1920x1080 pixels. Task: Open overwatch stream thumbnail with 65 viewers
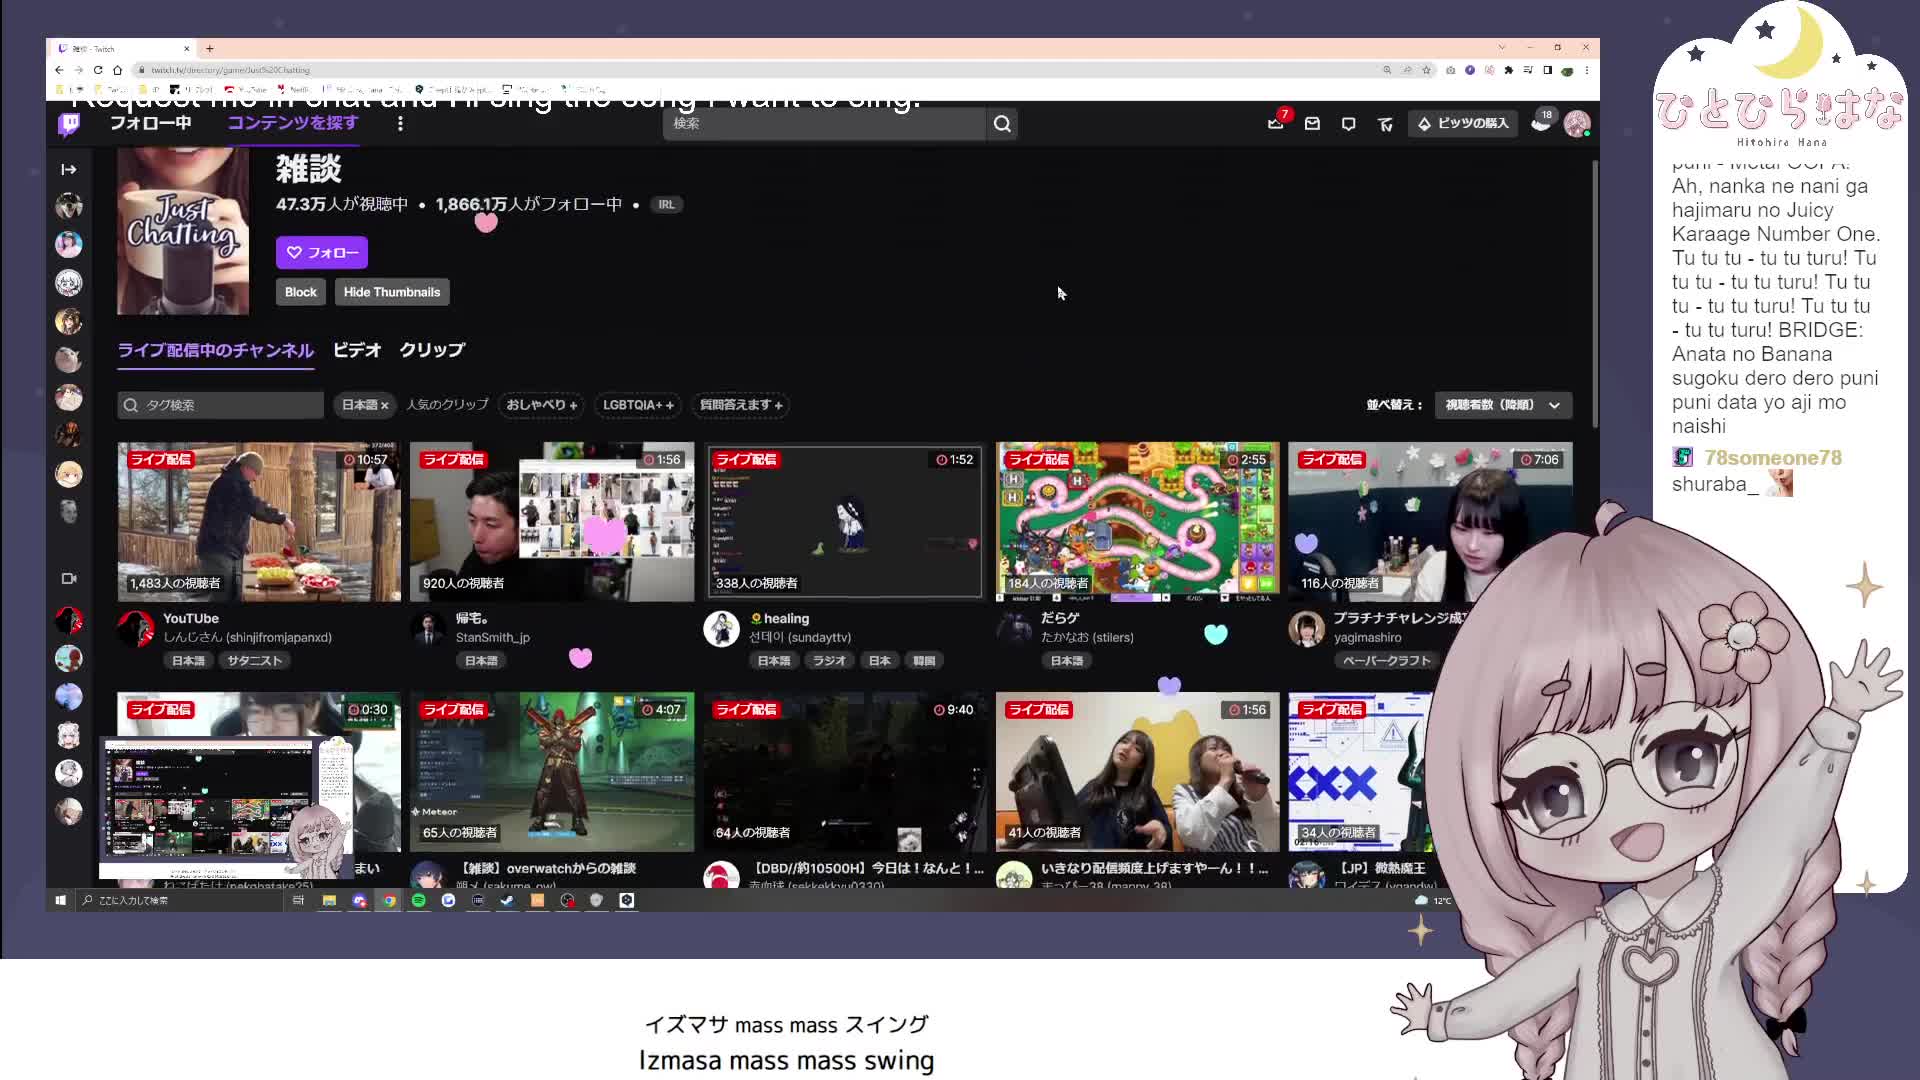pyautogui.click(x=552, y=772)
